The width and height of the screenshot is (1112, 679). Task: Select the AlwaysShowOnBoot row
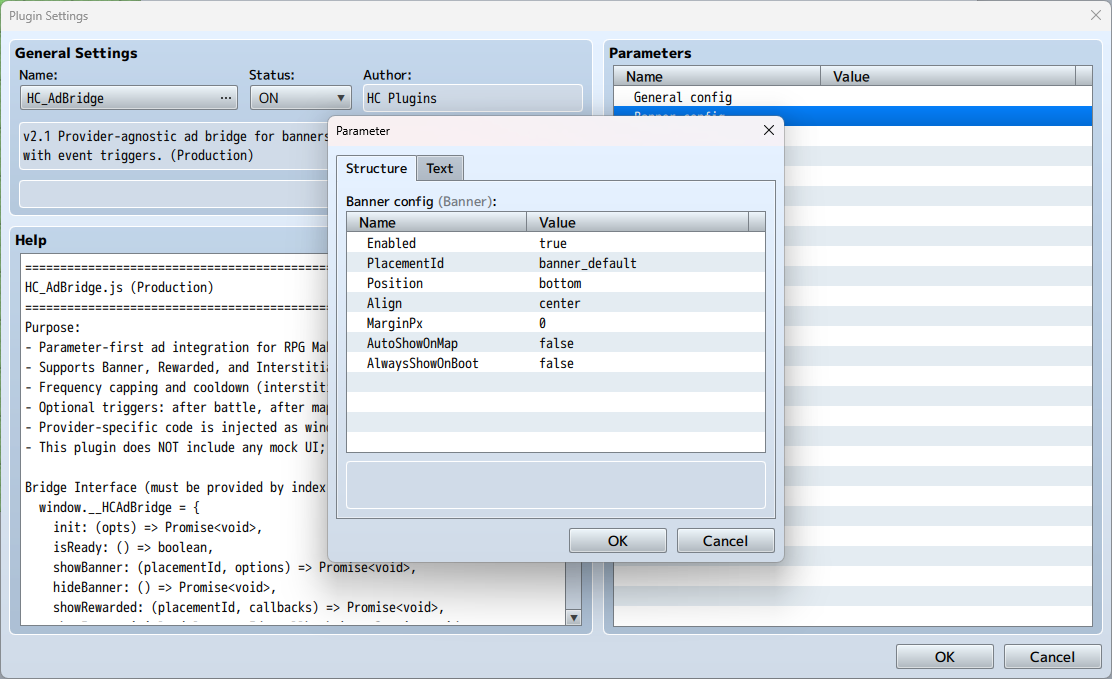[x=556, y=363]
